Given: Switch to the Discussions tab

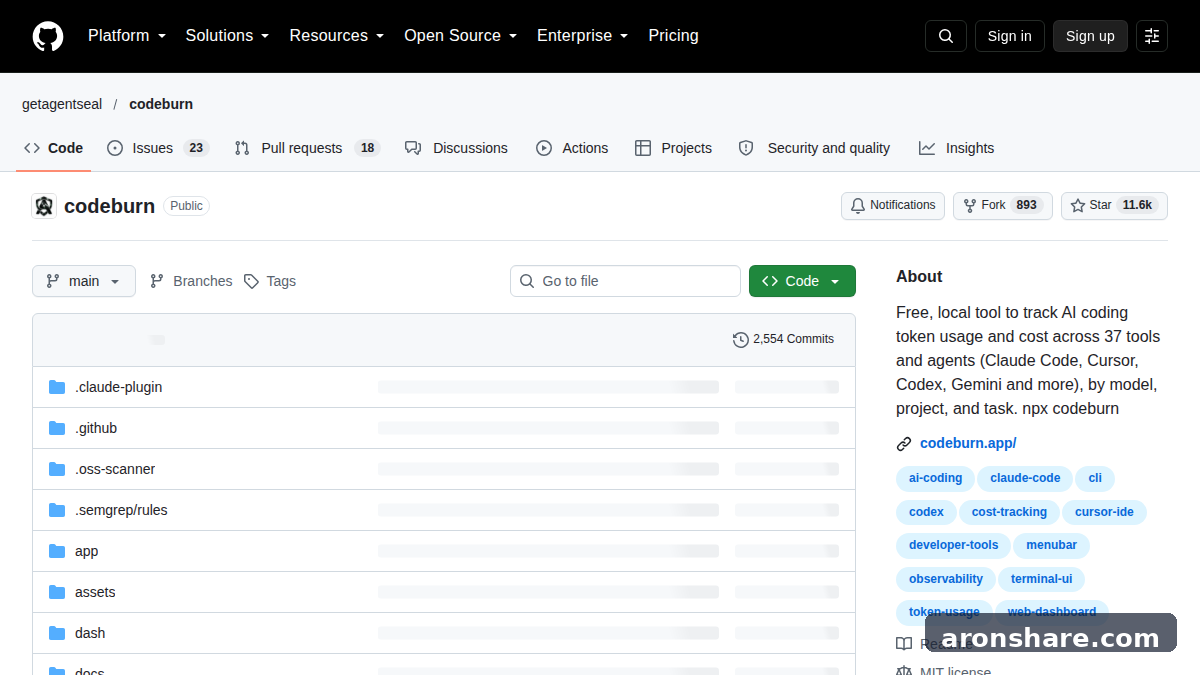Looking at the screenshot, I should (x=457, y=148).
